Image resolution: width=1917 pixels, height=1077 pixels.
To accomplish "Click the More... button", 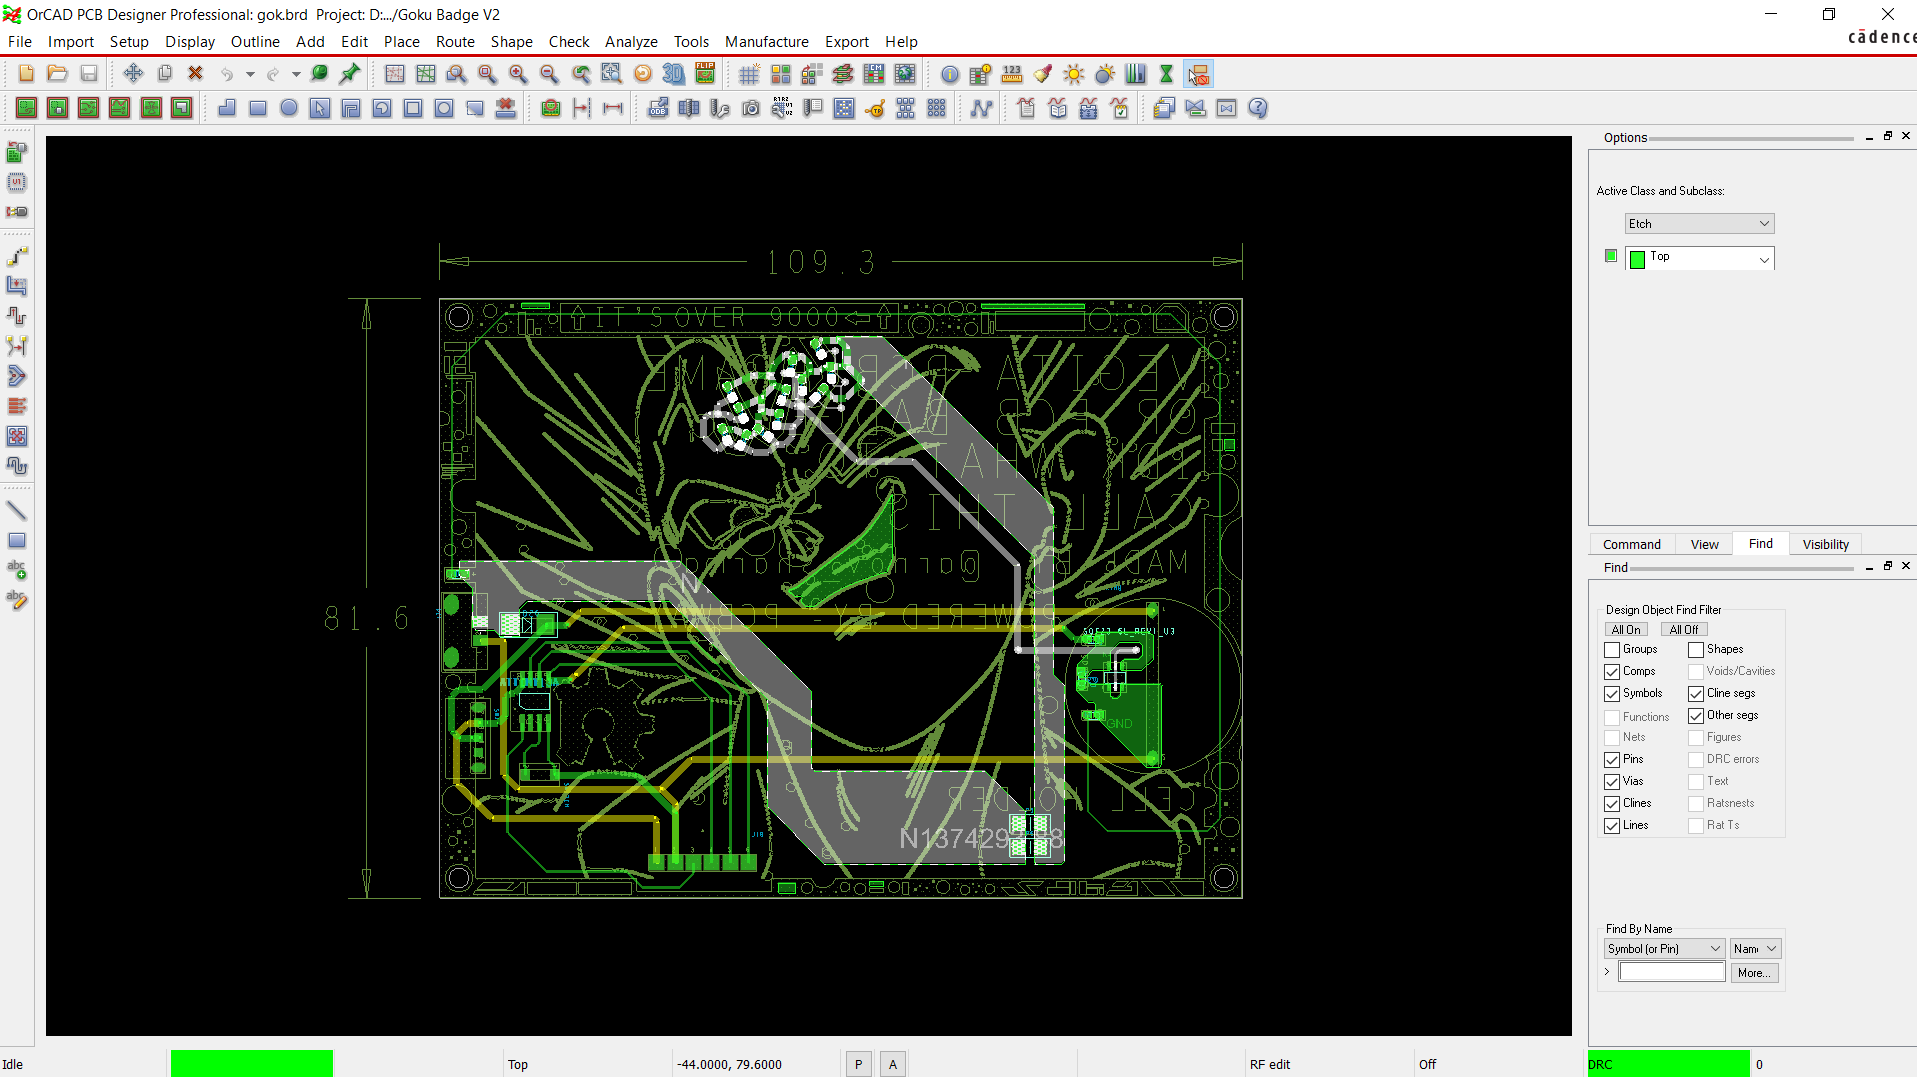I will [1754, 973].
